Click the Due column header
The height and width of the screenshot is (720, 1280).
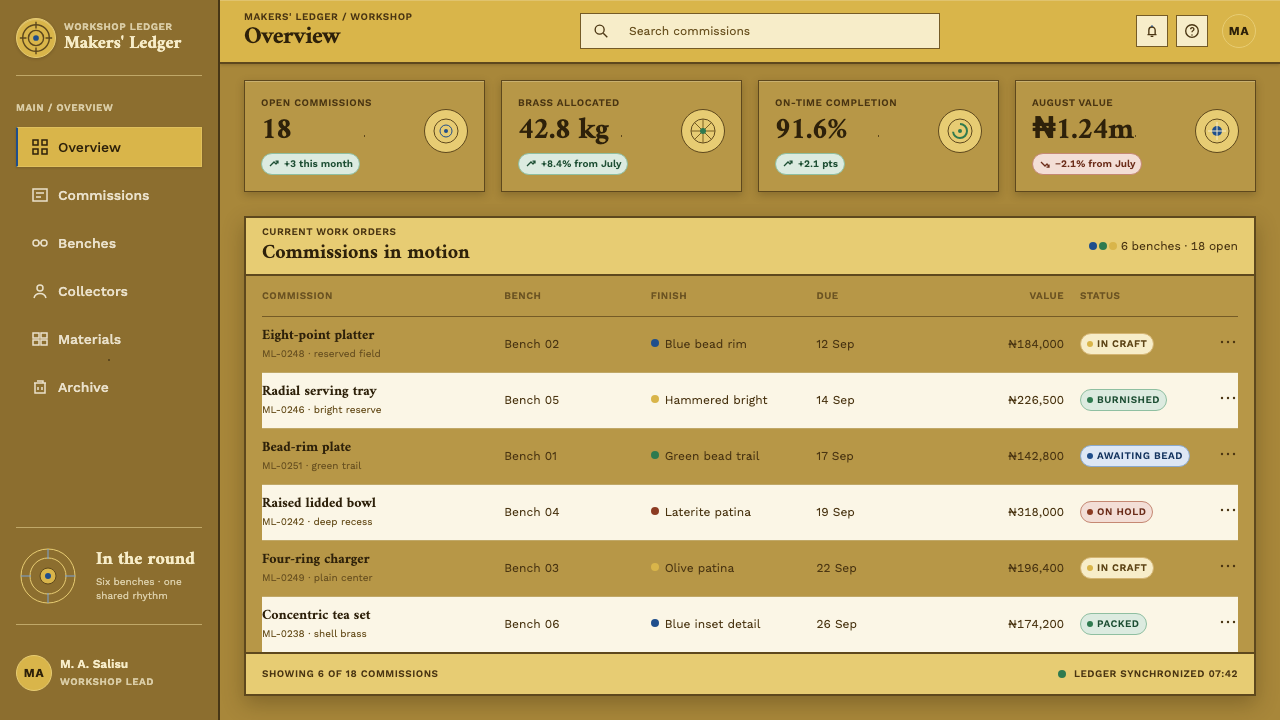point(827,296)
